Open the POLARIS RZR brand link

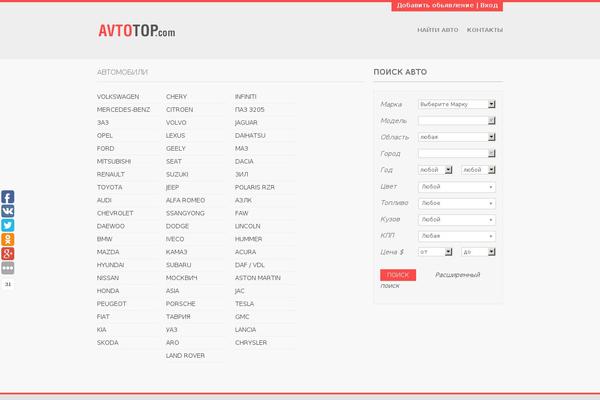tap(255, 188)
